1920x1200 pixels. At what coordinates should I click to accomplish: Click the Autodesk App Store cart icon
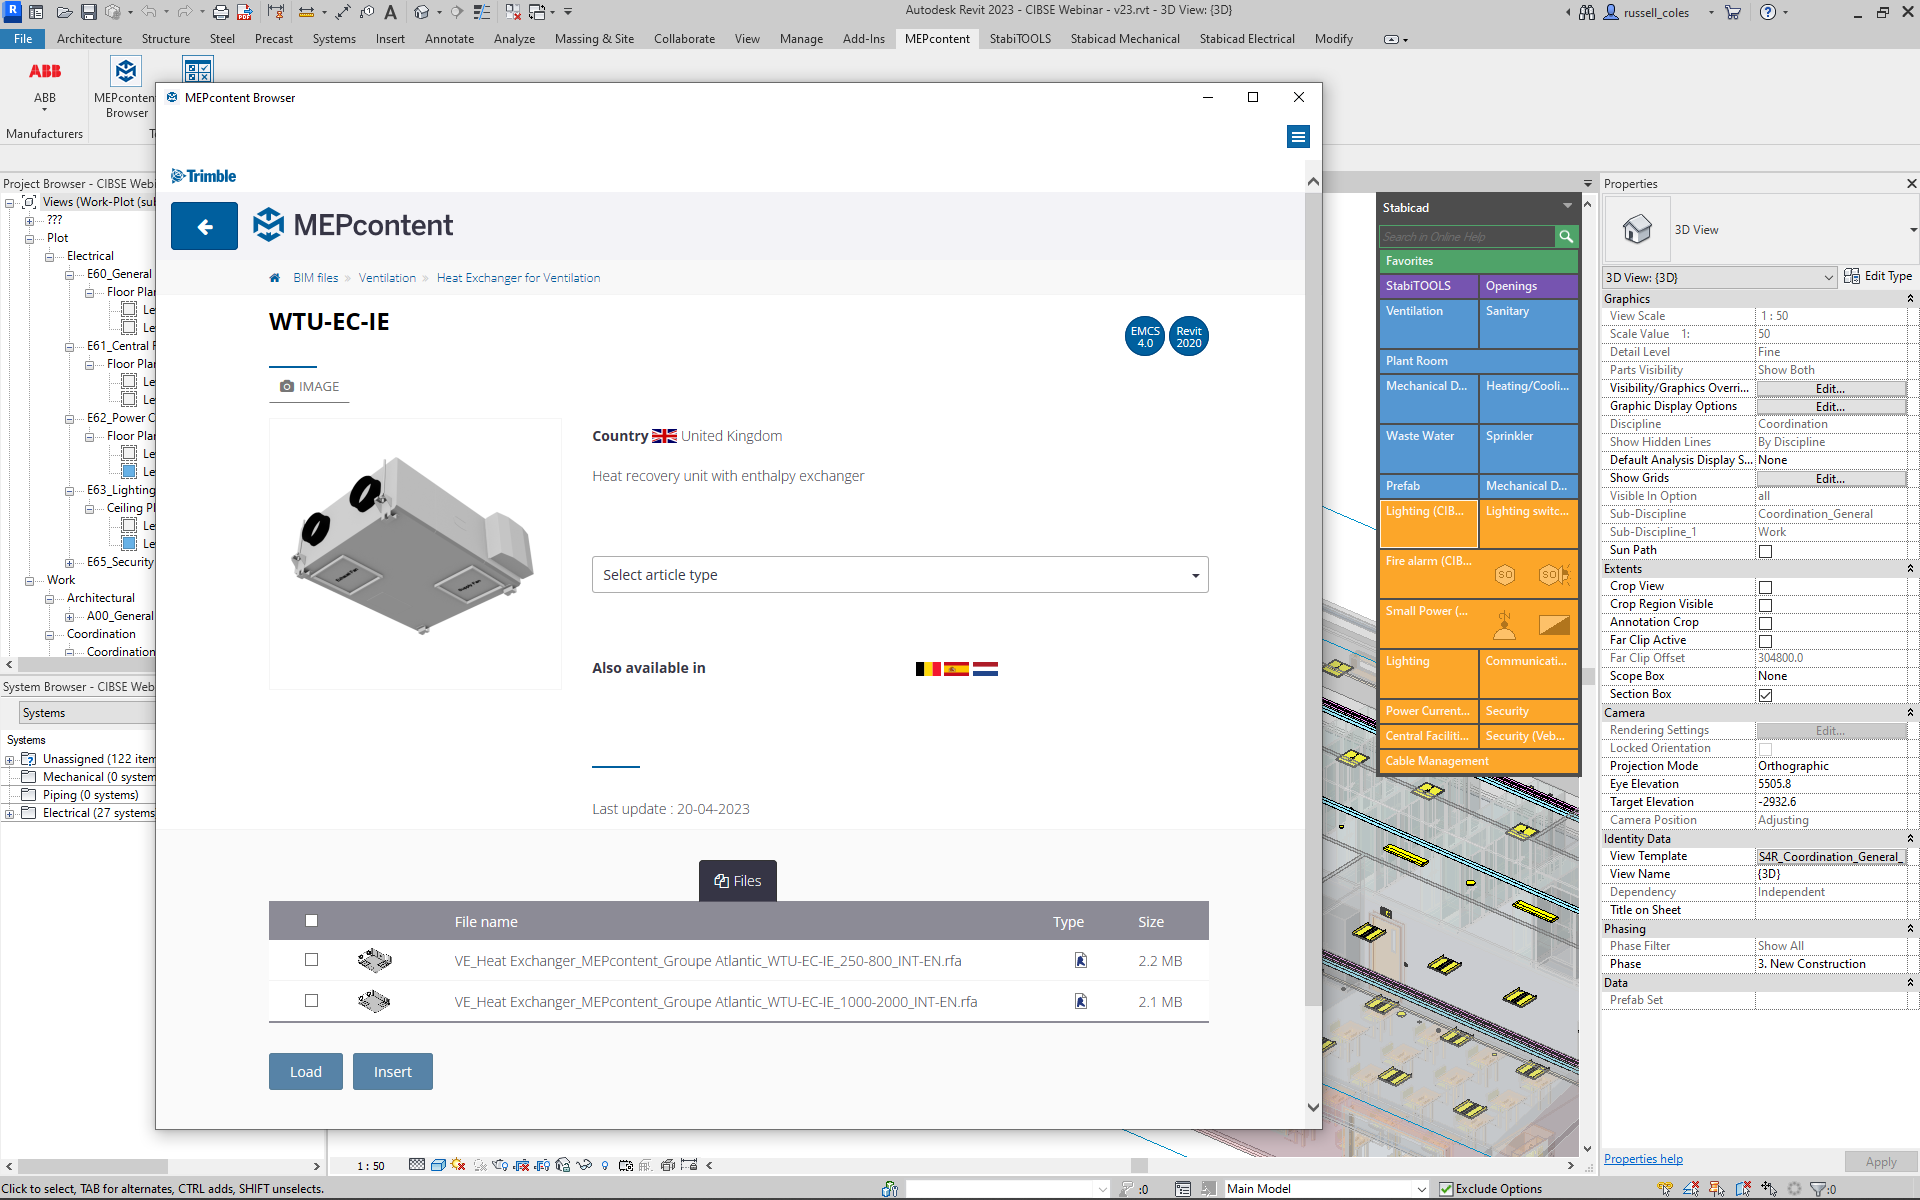click(x=1733, y=12)
